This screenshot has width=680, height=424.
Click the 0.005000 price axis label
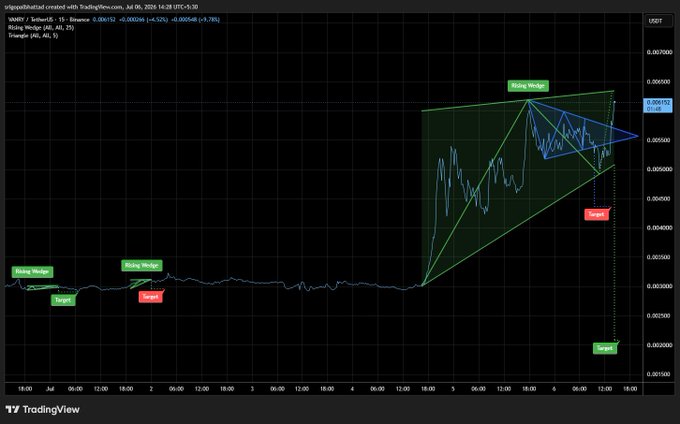659,169
